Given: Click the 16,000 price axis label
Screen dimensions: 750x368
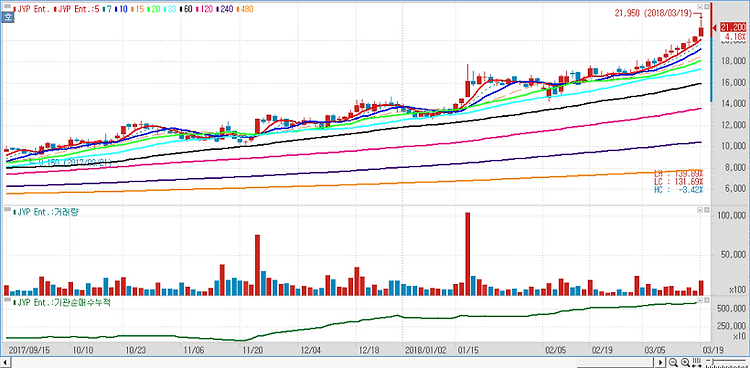Looking at the screenshot, I should (733, 82).
